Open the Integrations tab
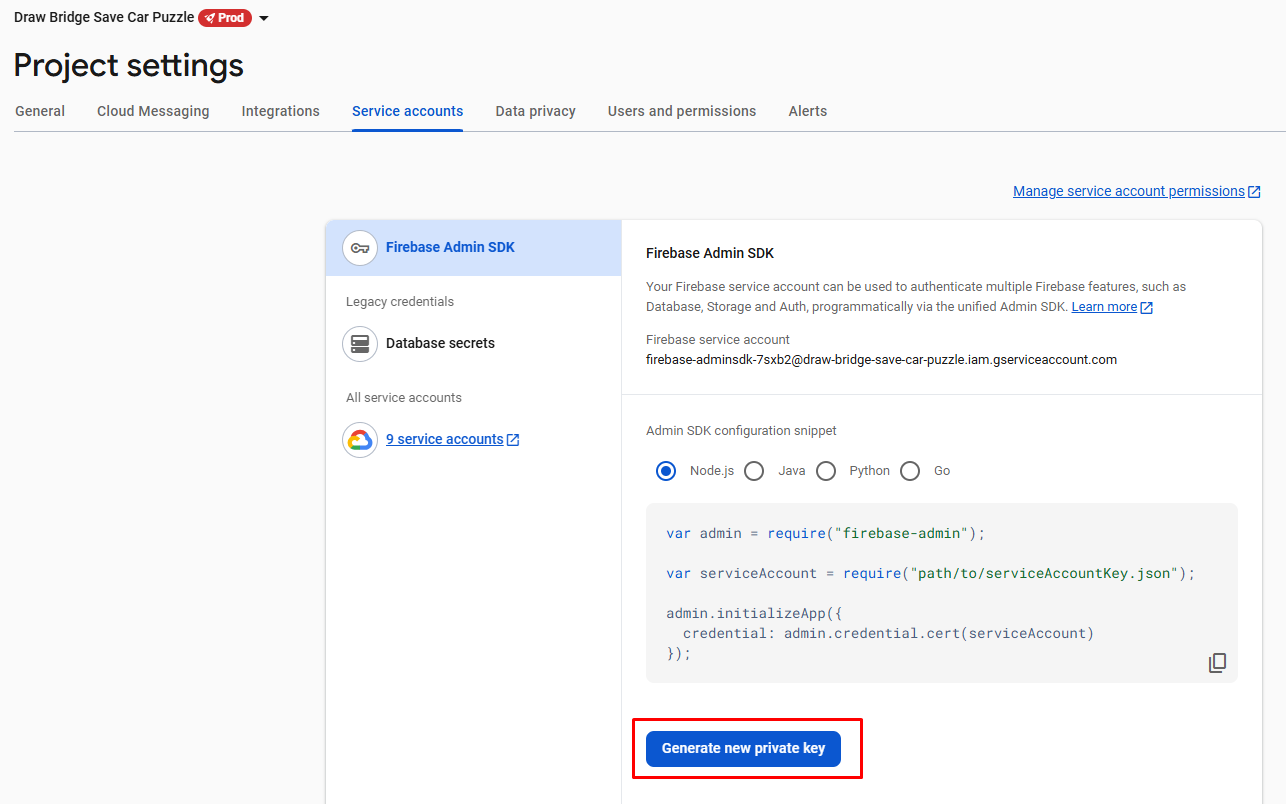This screenshot has width=1286, height=804. [281, 111]
